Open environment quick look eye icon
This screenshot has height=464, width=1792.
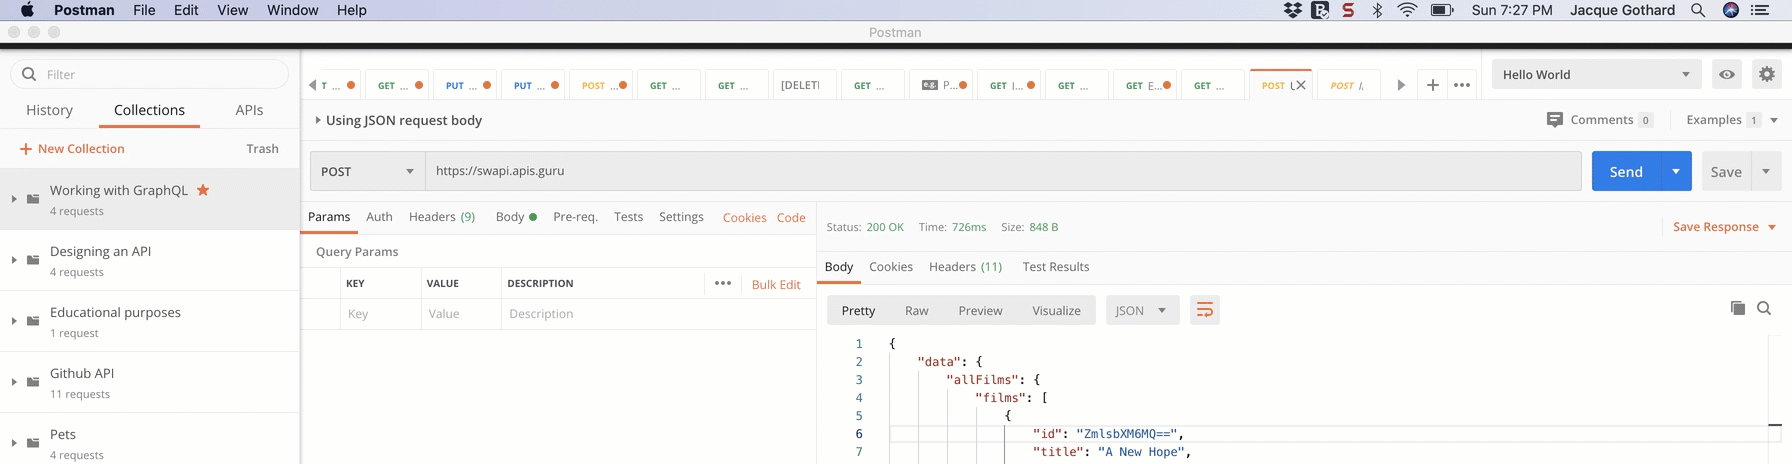[x=1727, y=74]
